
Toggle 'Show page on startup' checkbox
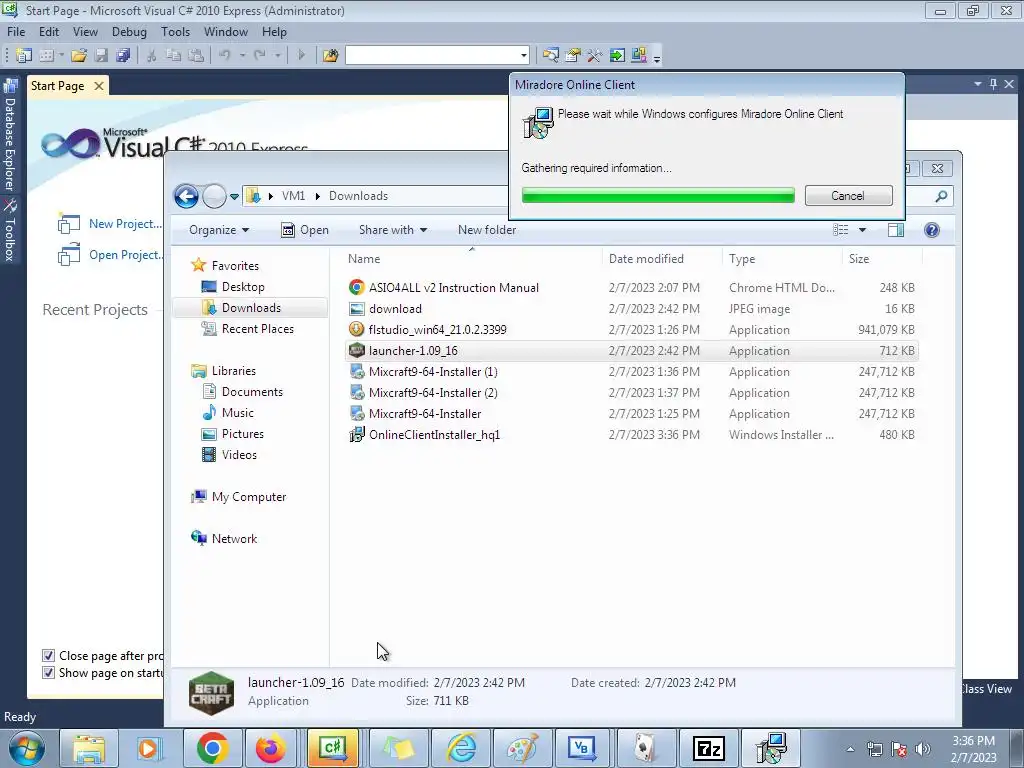pos(48,673)
